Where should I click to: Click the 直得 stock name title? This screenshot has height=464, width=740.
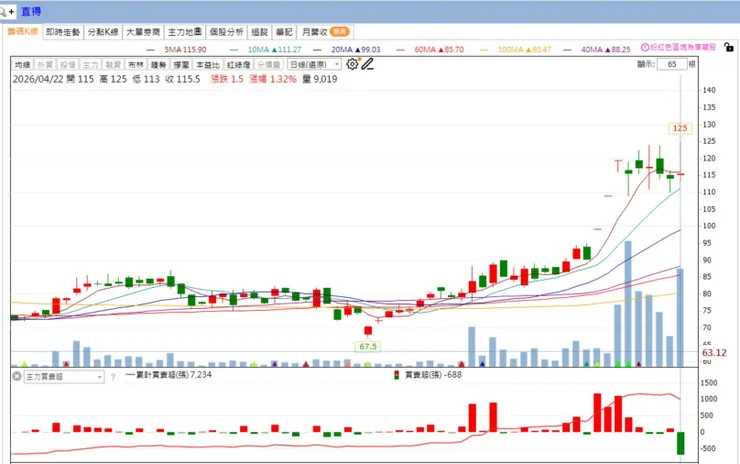click(31, 11)
